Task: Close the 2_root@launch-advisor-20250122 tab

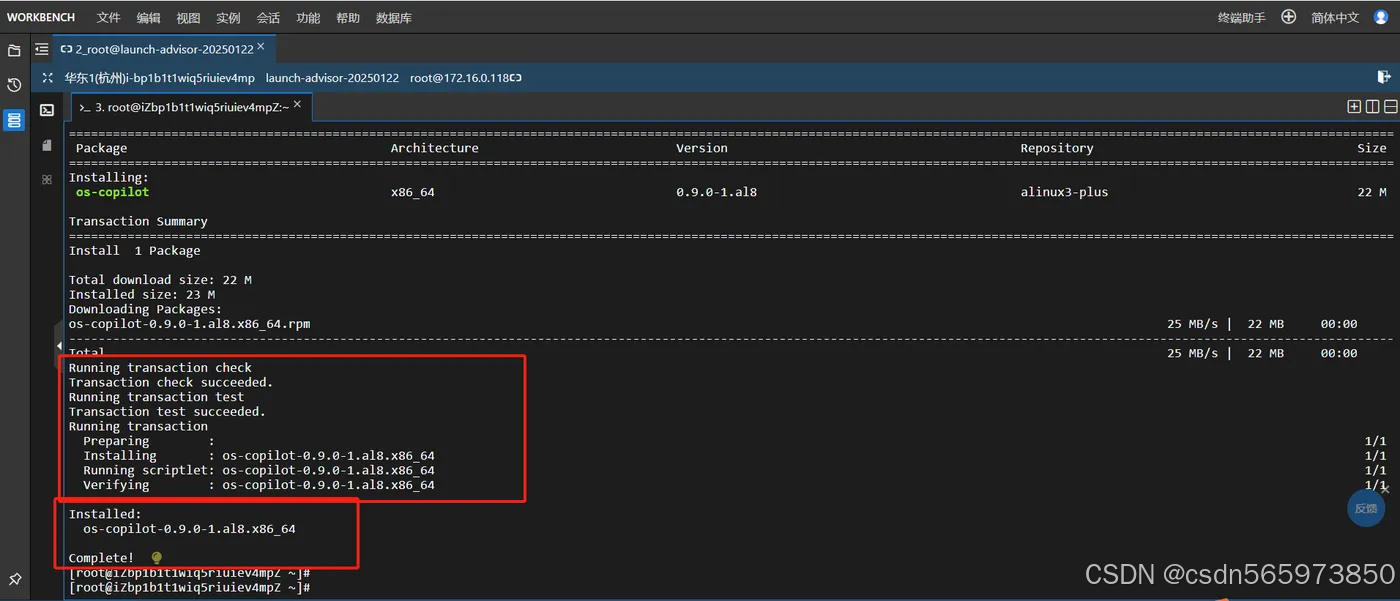Action: tap(261, 46)
